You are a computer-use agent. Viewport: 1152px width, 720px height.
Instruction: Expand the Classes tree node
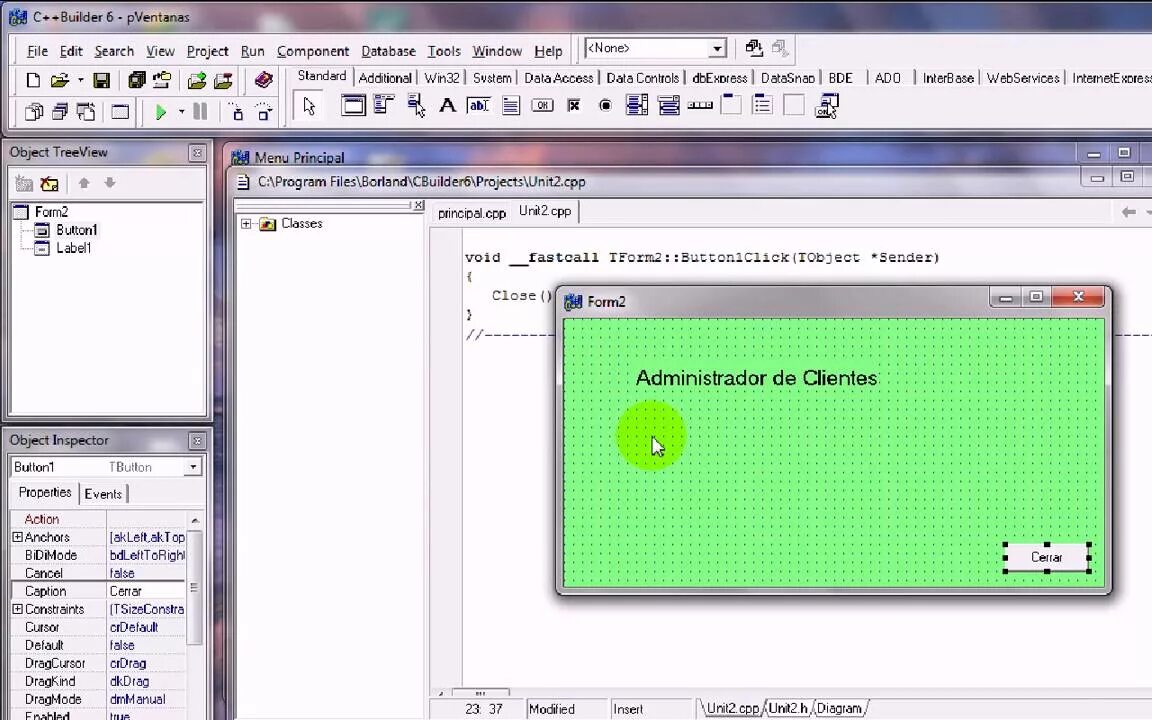(x=246, y=223)
